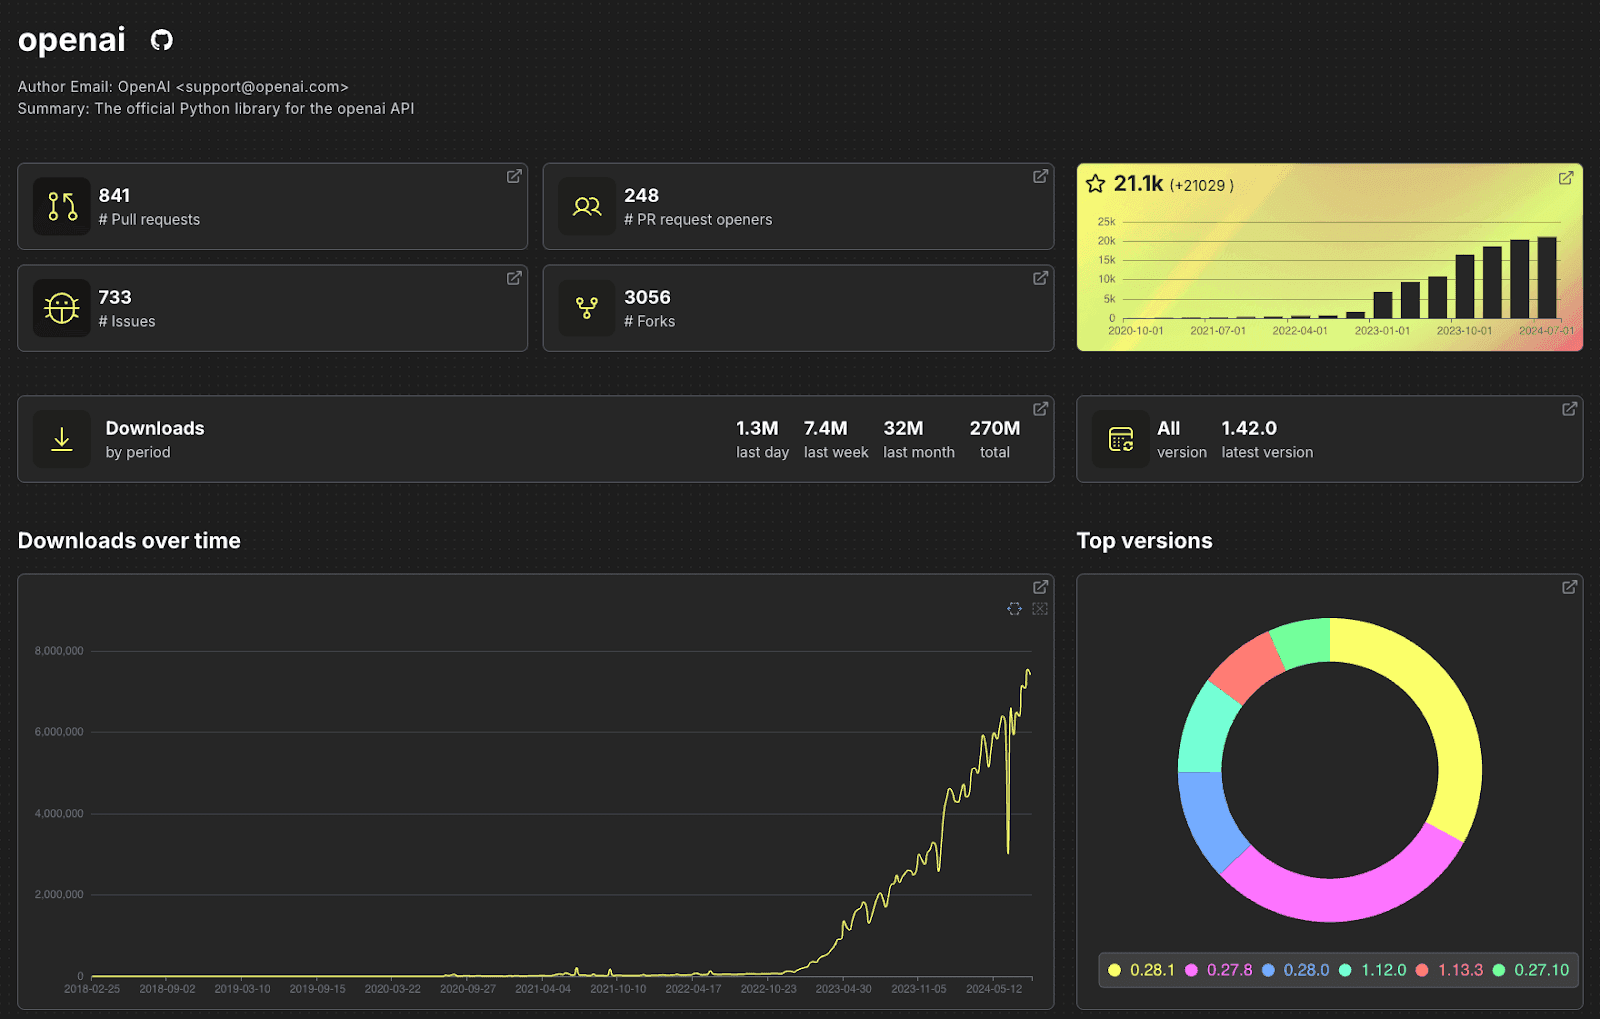
Task: Expand the Top versions donut chart
Action: coord(1569,587)
